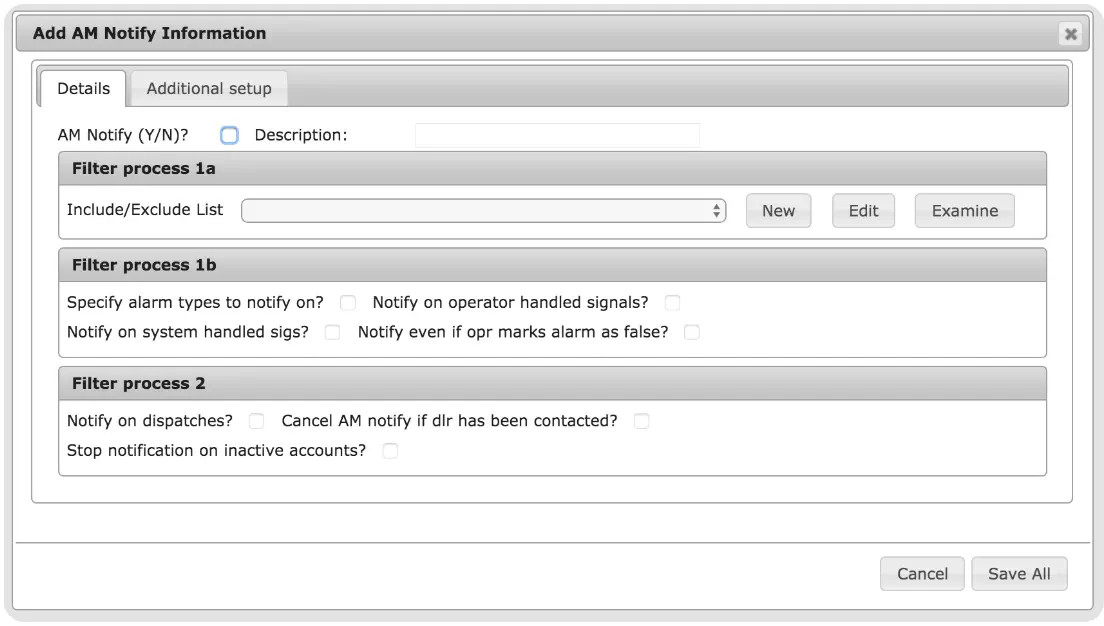1104x626 pixels.
Task: Focus the Description text field
Action: pos(557,135)
